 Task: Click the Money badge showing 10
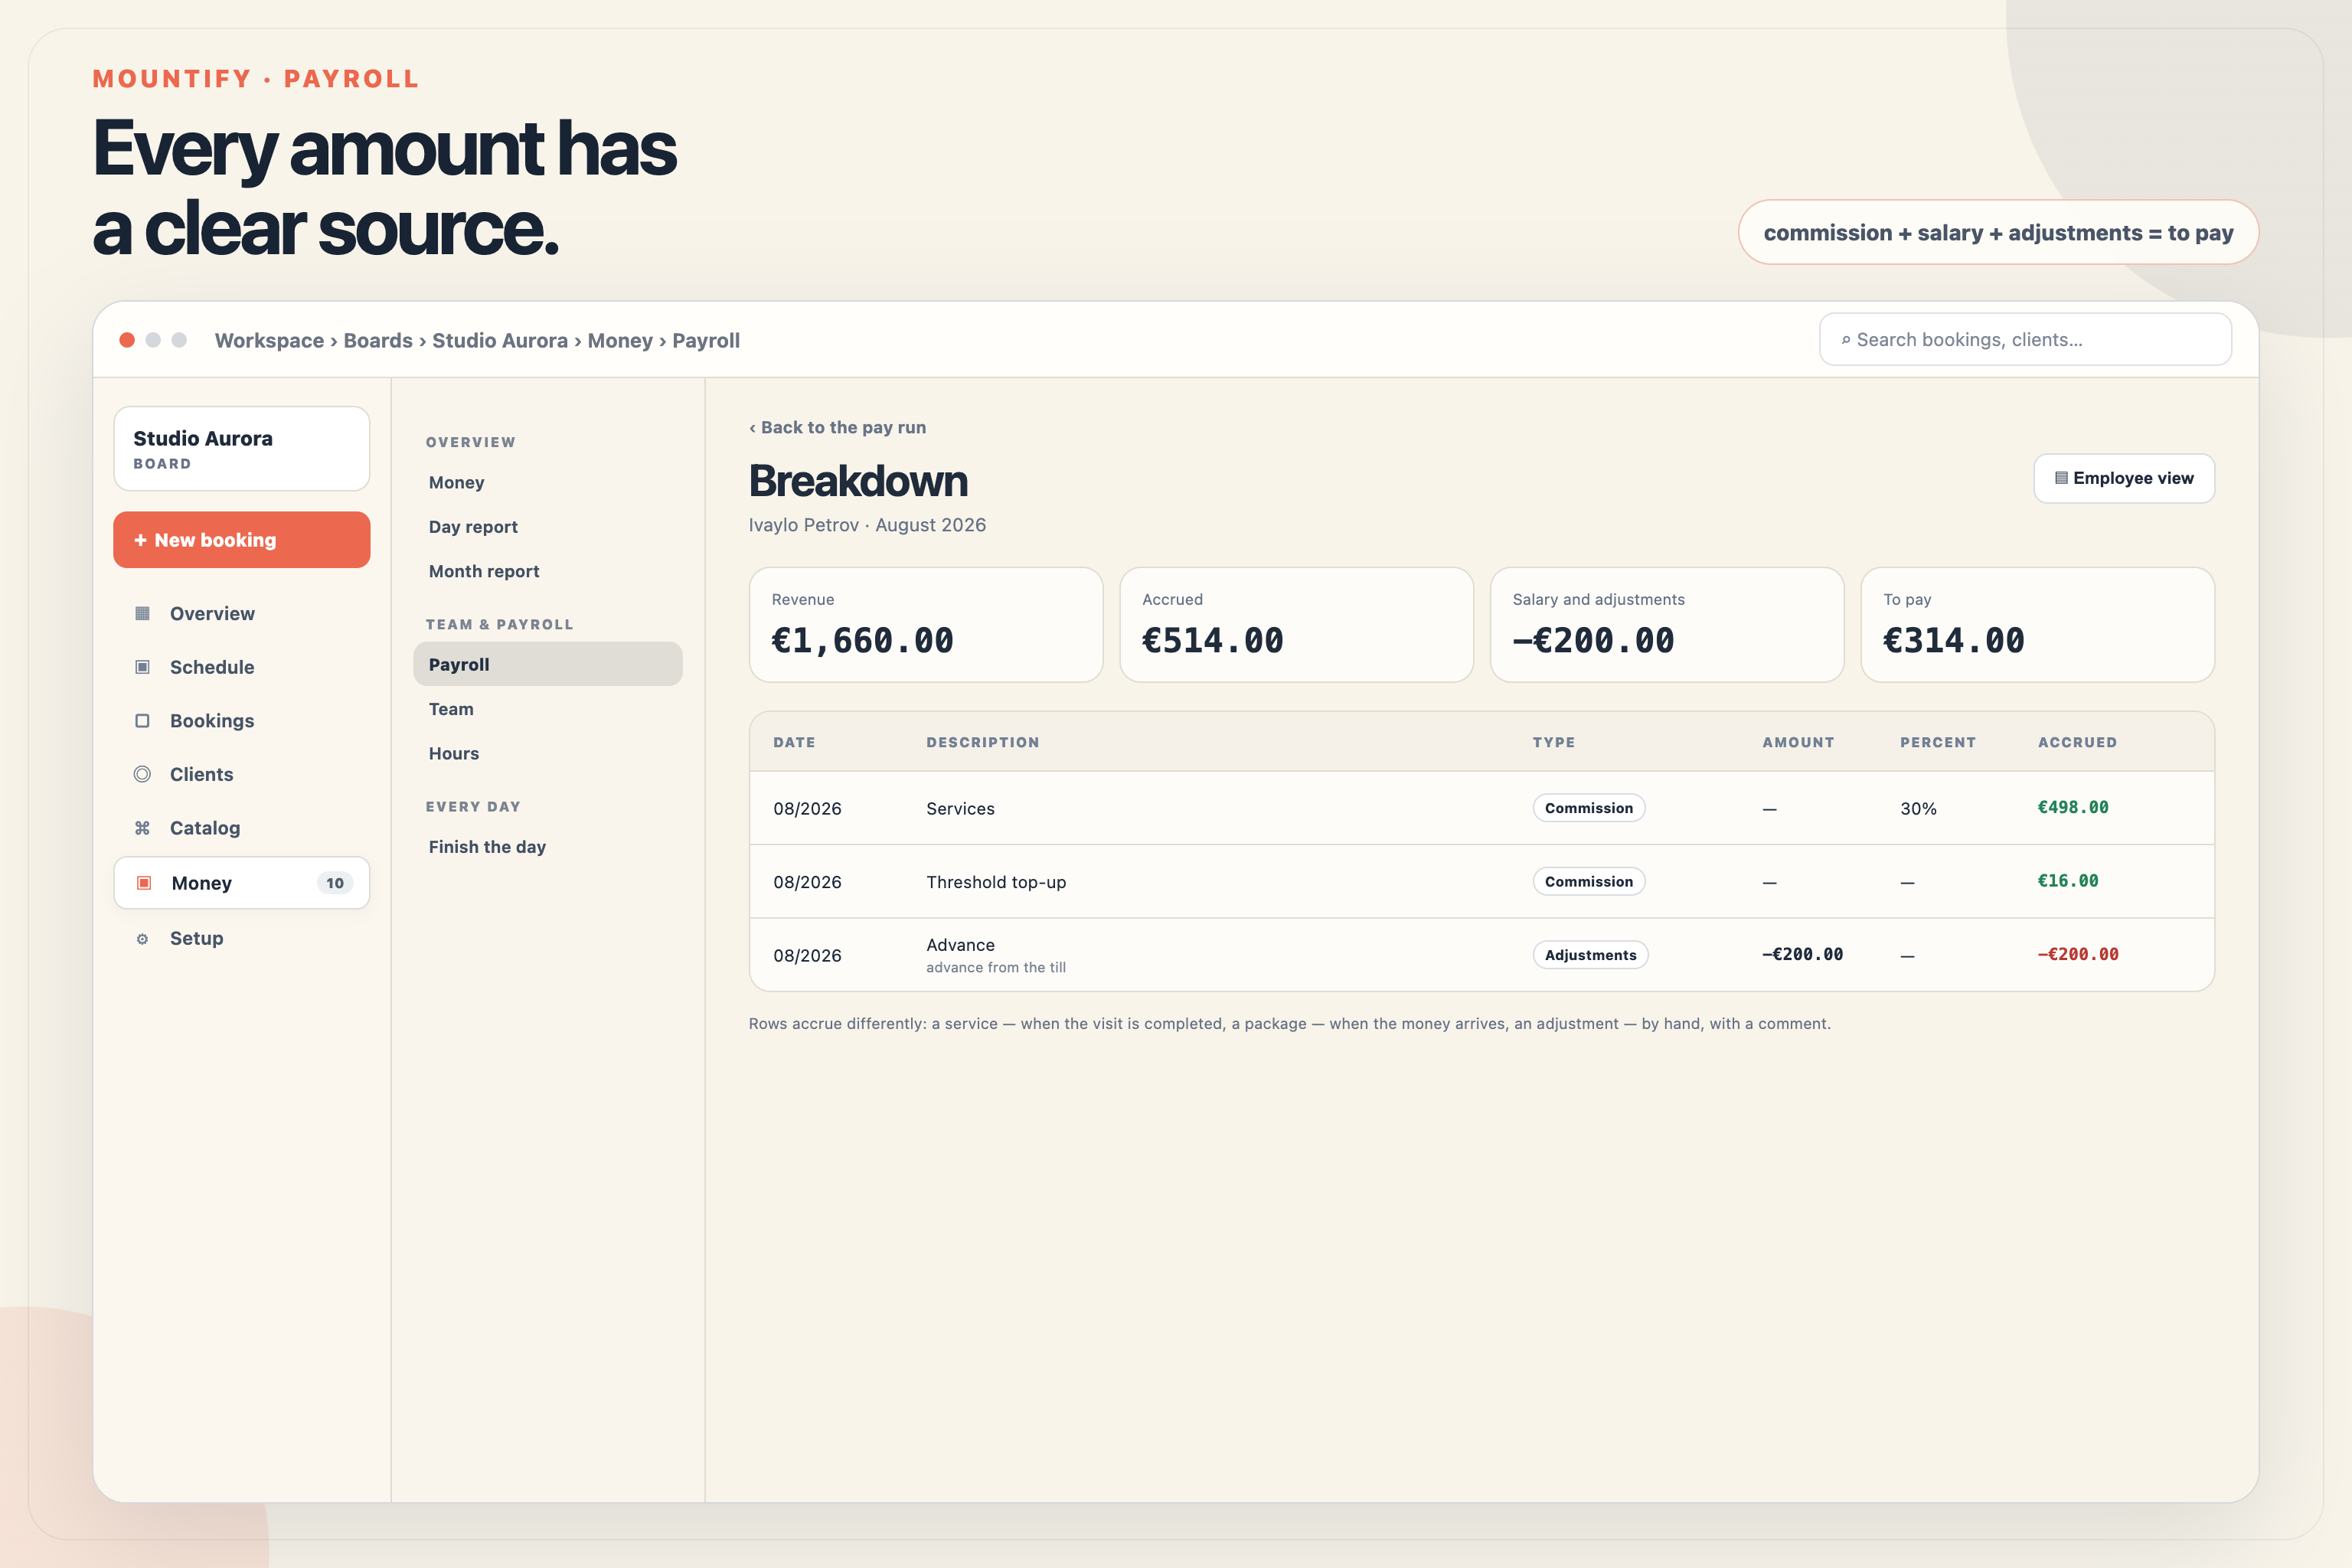click(335, 883)
